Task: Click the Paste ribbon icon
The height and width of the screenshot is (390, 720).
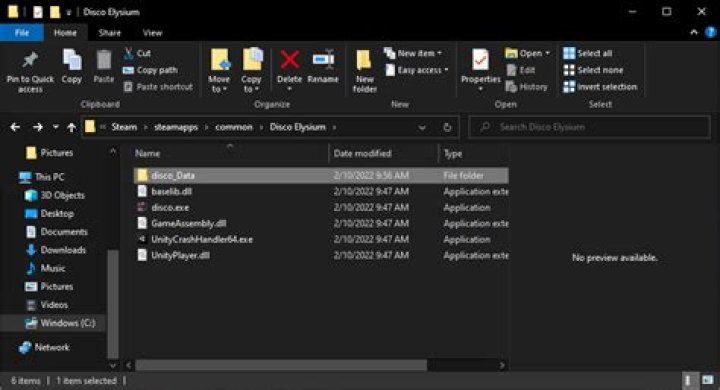Action: (x=104, y=61)
